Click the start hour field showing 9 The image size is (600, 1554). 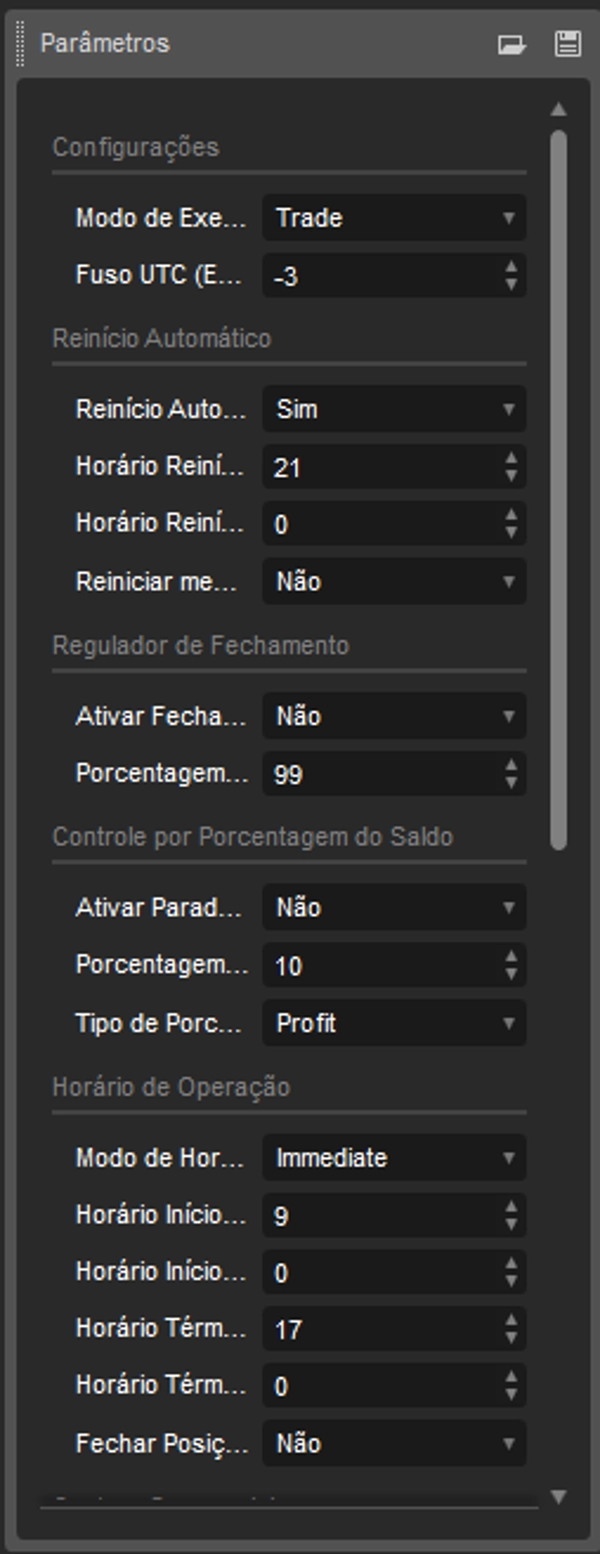coord(380,1216)
